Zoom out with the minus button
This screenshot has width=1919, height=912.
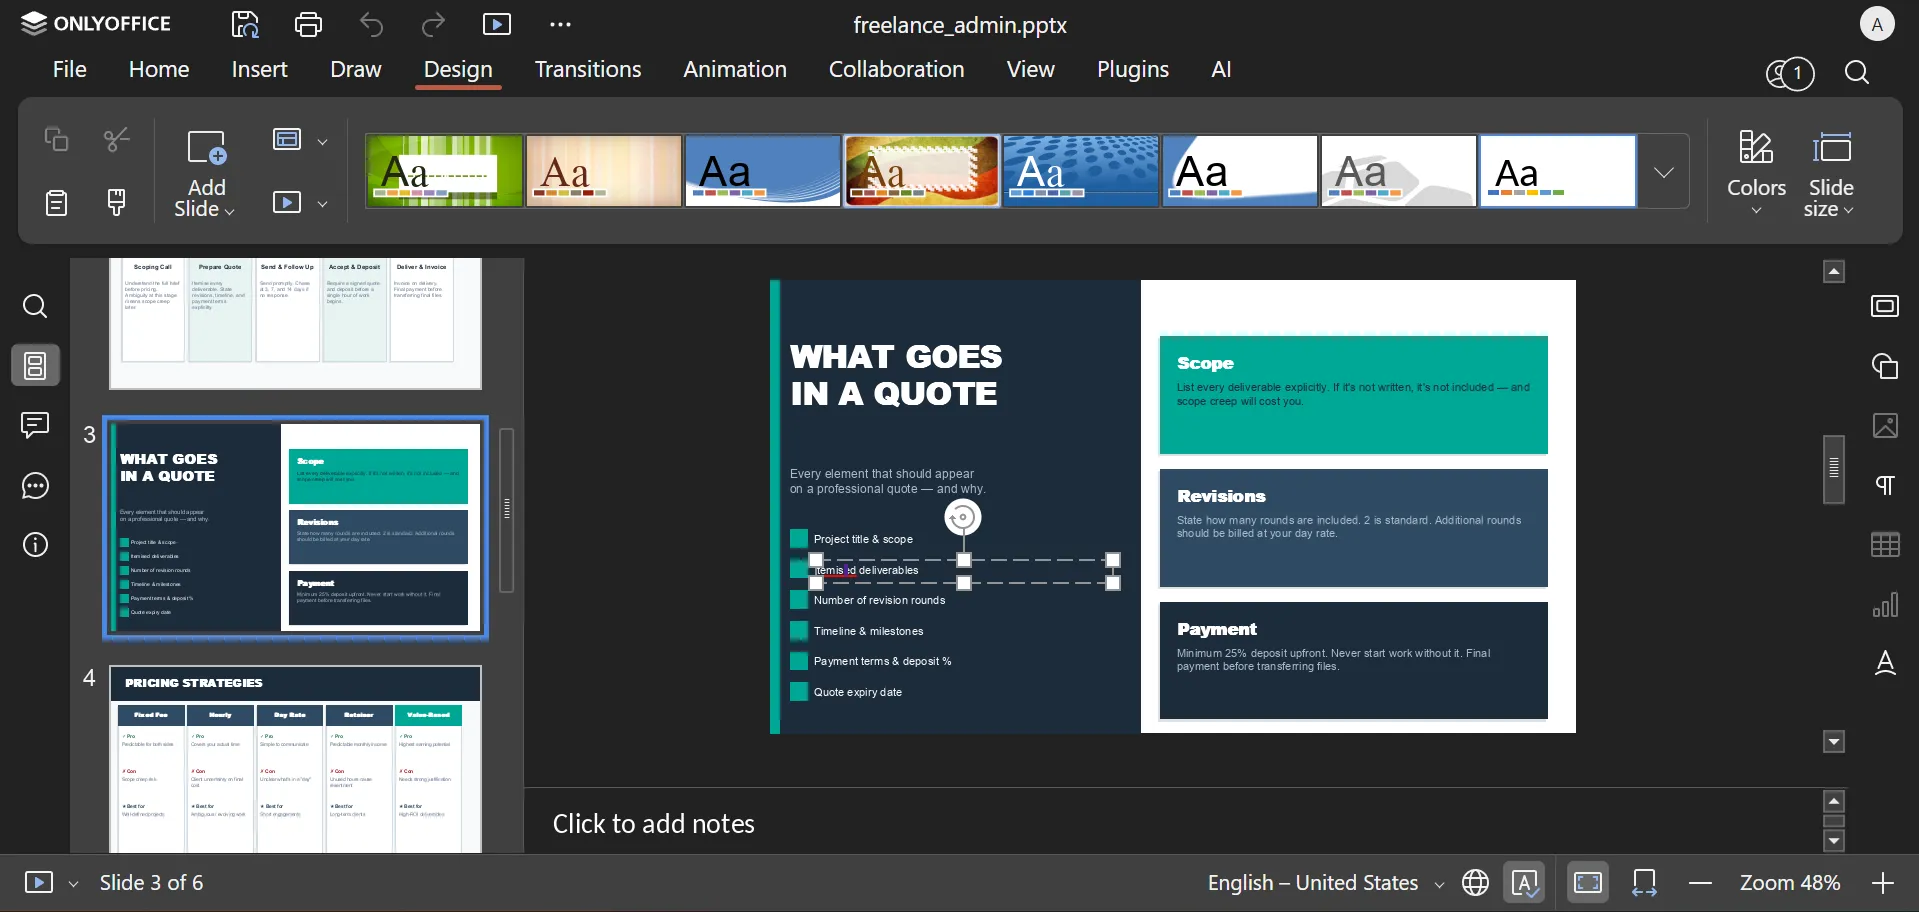[1700, 883]
